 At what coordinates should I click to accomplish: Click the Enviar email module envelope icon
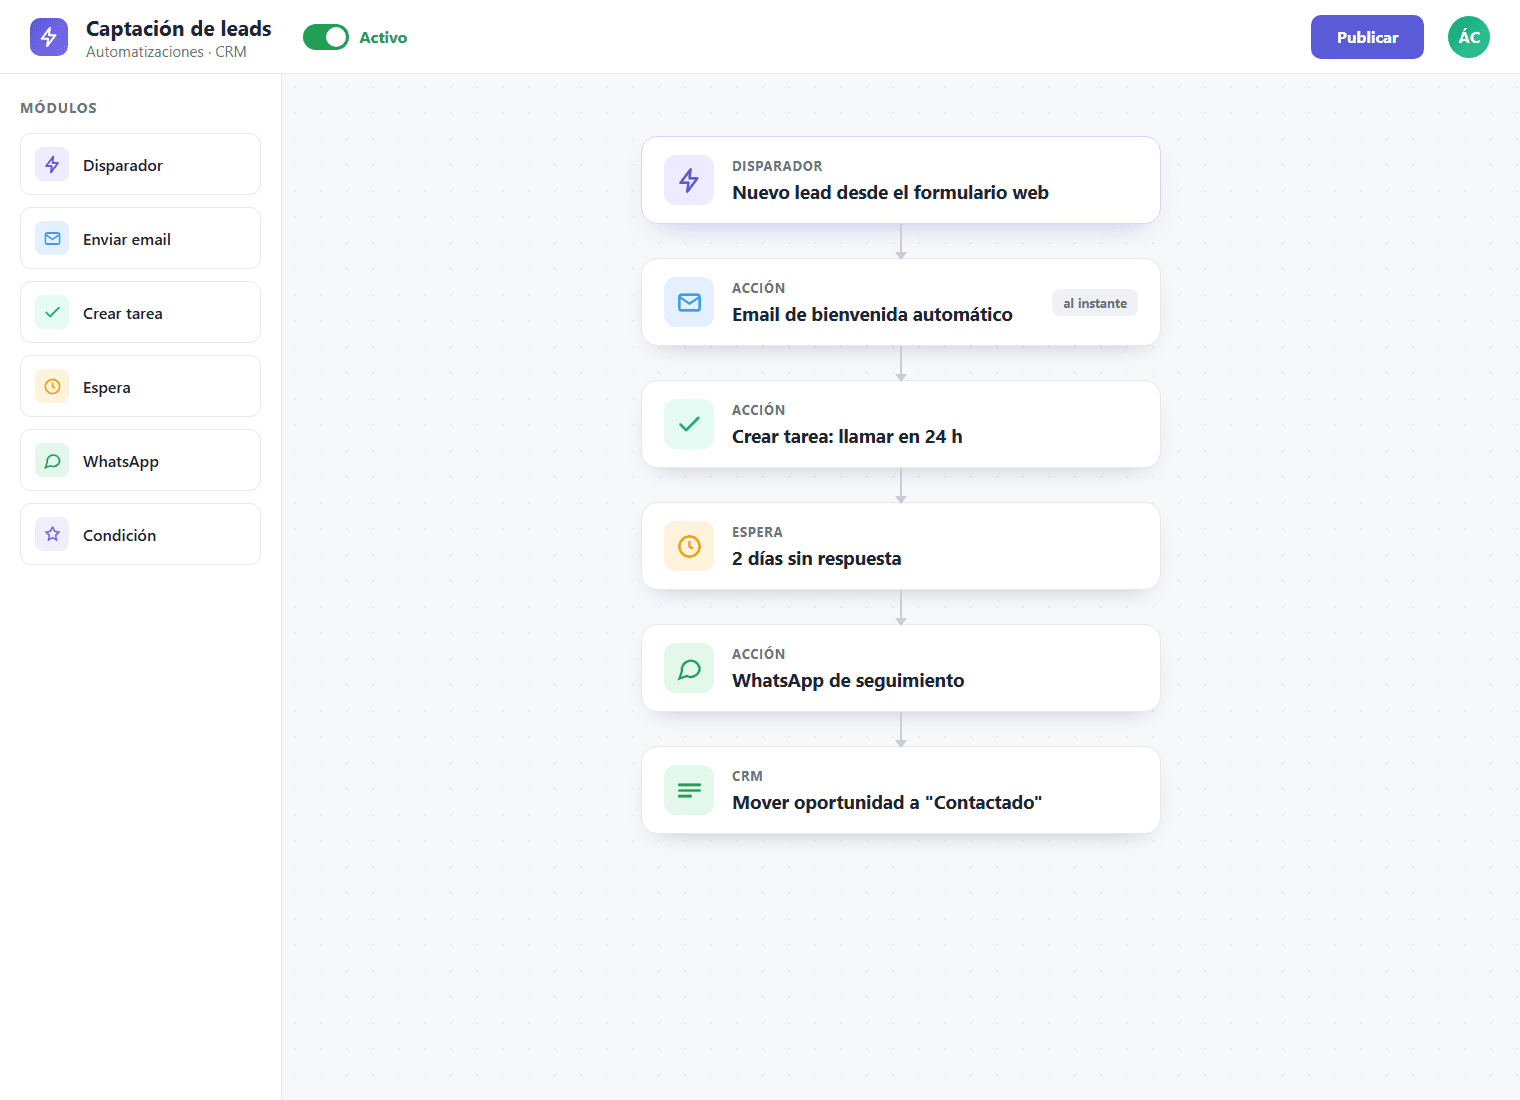(x=52, y=239)
